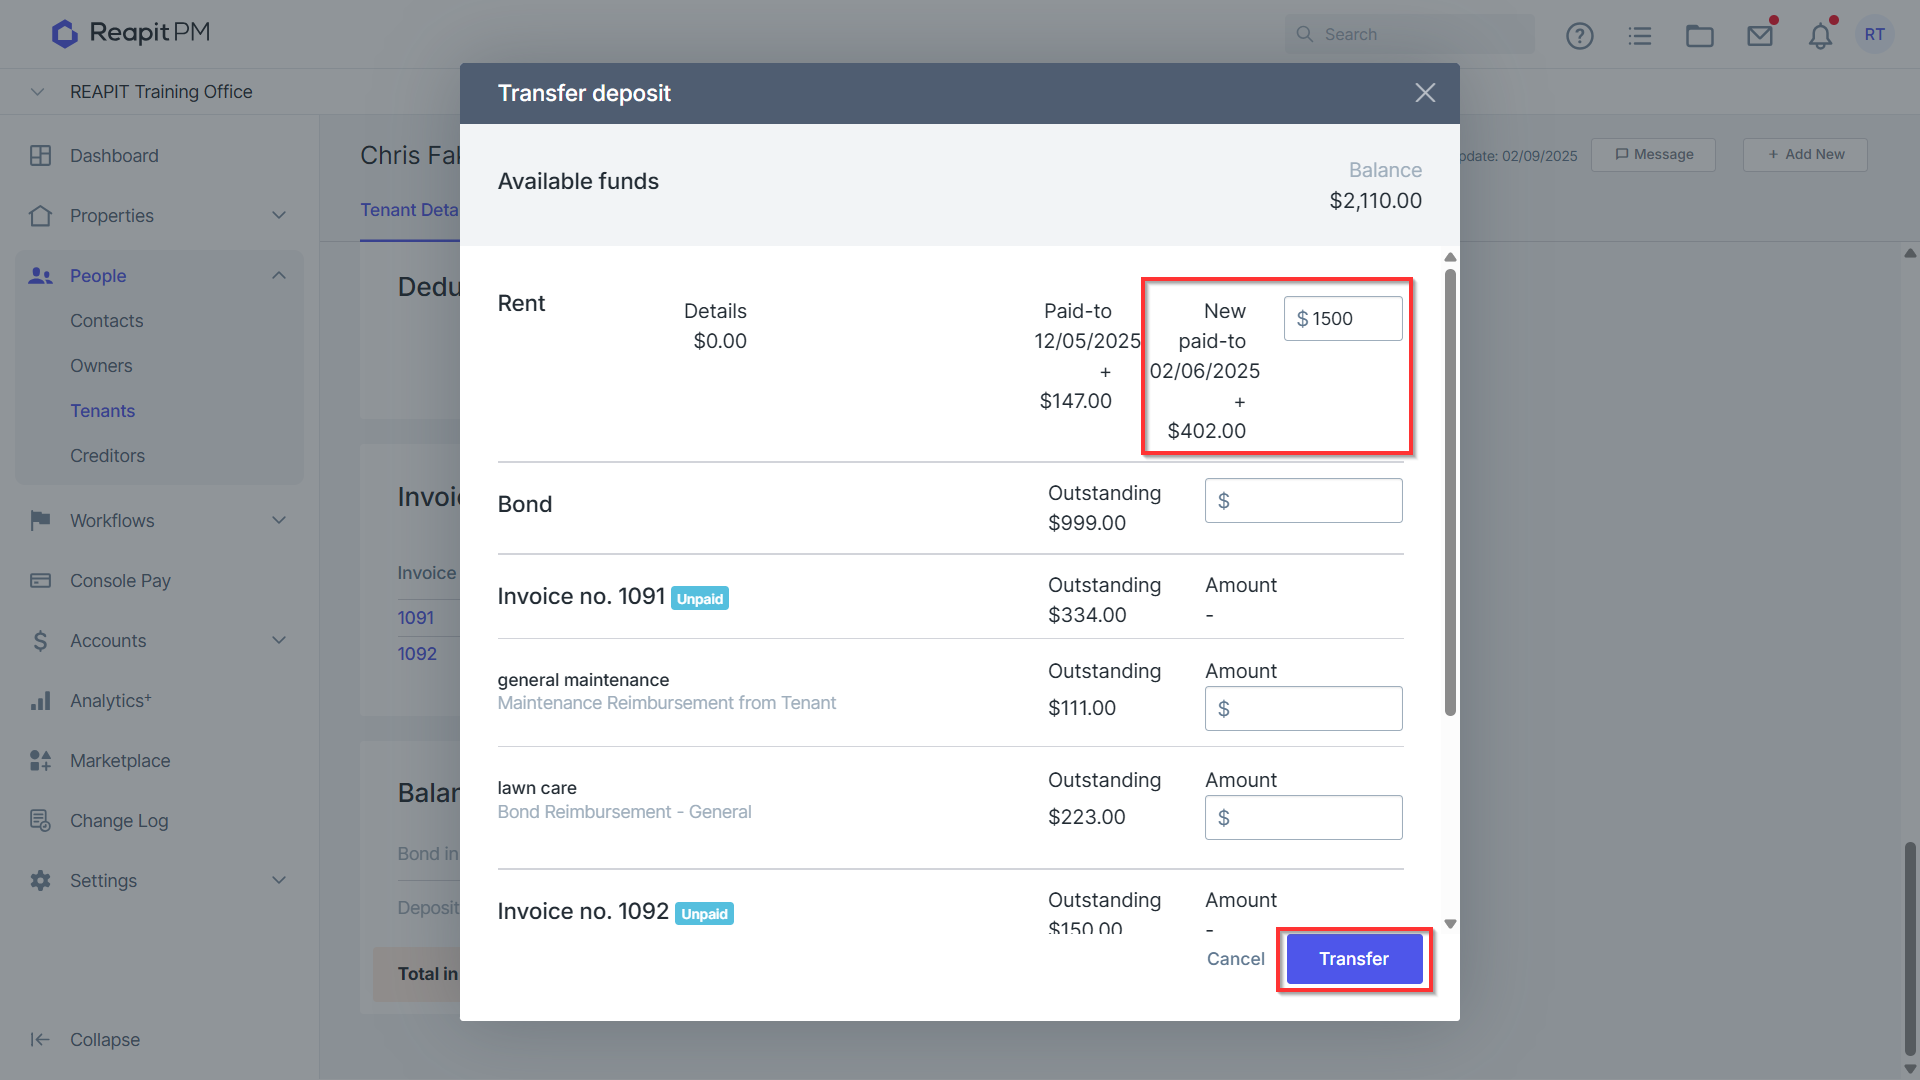Open the RT user avatar
The width and height of the screenshot is (1920, 1080).
click(x=1875, y=35)
